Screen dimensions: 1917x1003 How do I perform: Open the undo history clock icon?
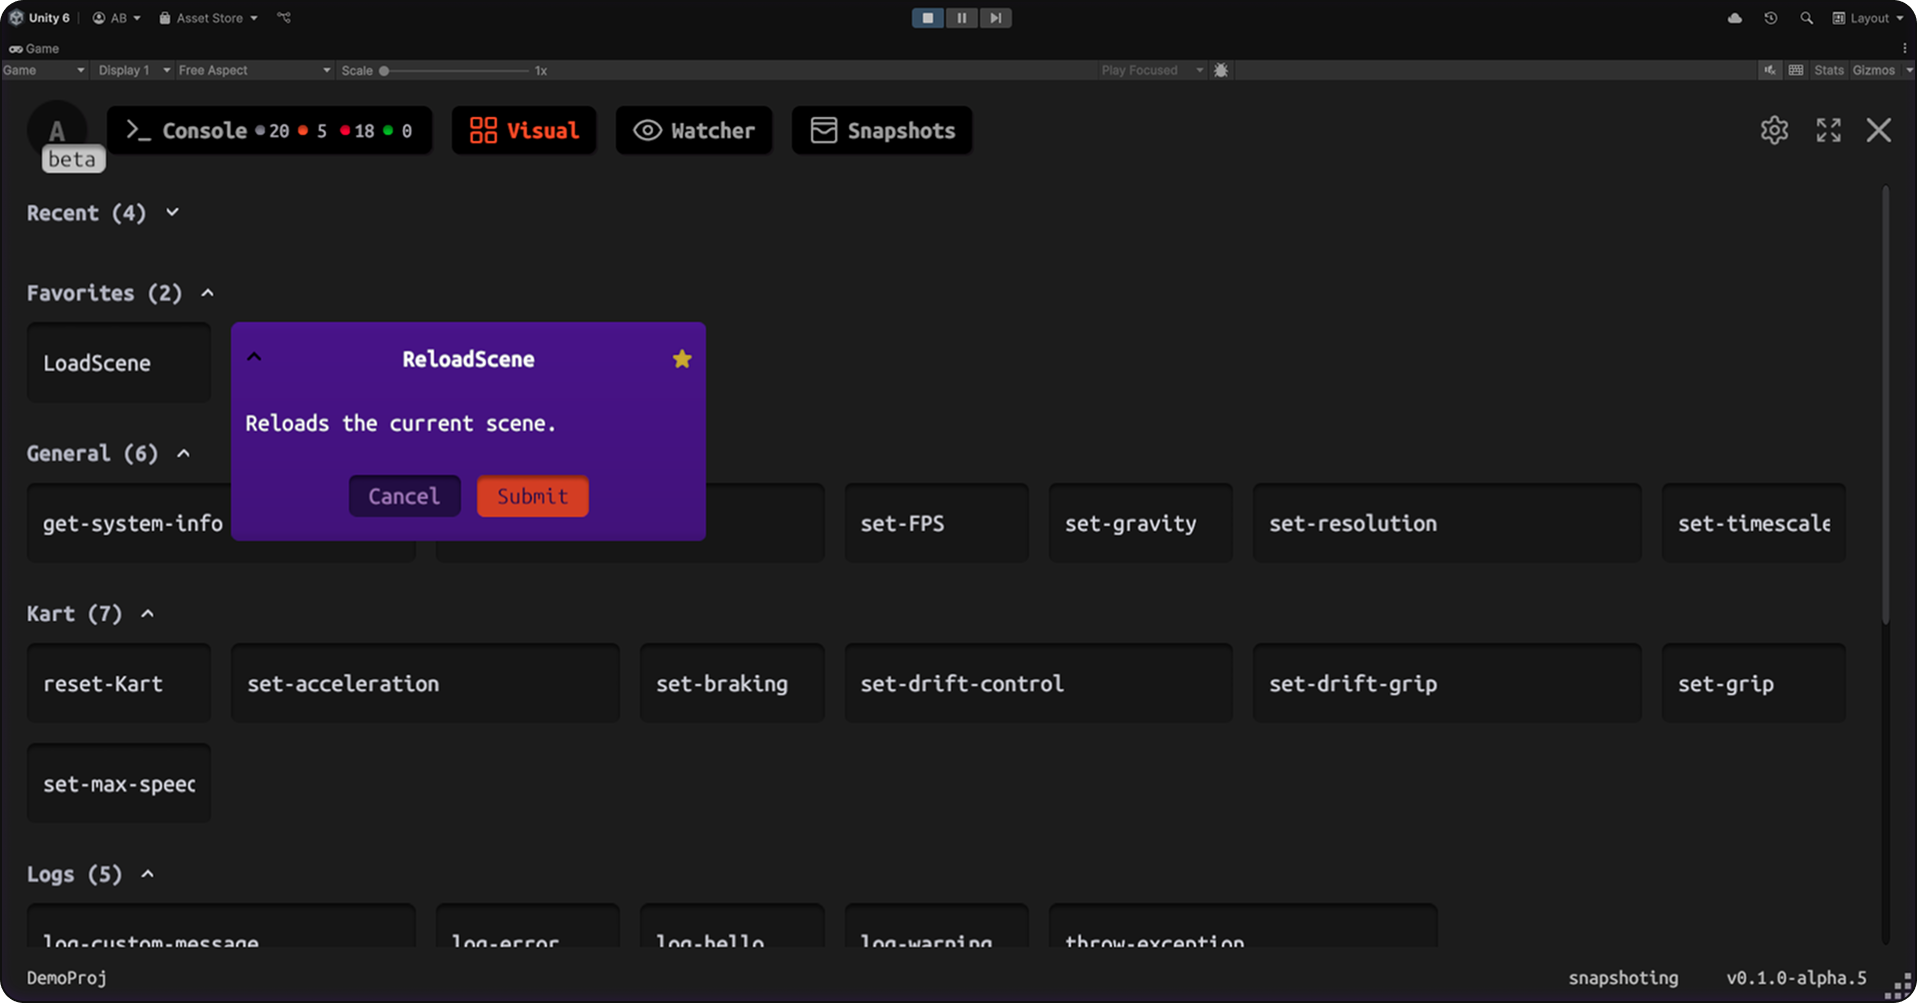pos(1770,18)
